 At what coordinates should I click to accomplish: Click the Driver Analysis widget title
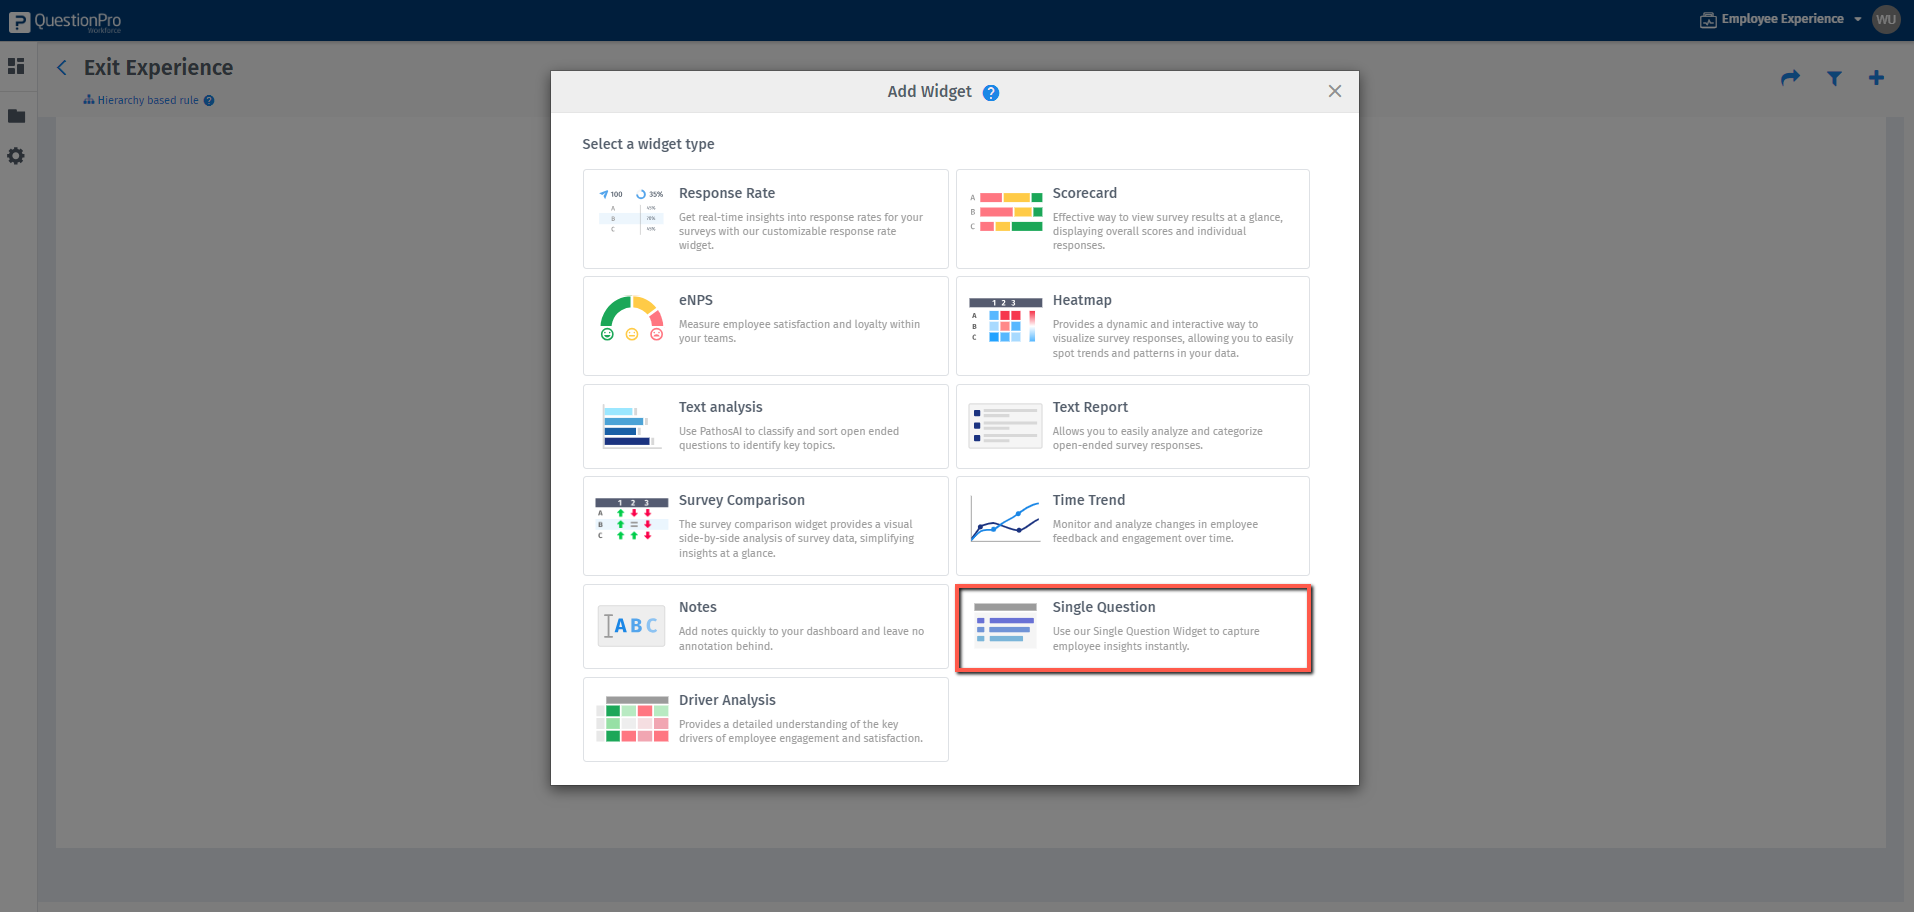[727, 700]
